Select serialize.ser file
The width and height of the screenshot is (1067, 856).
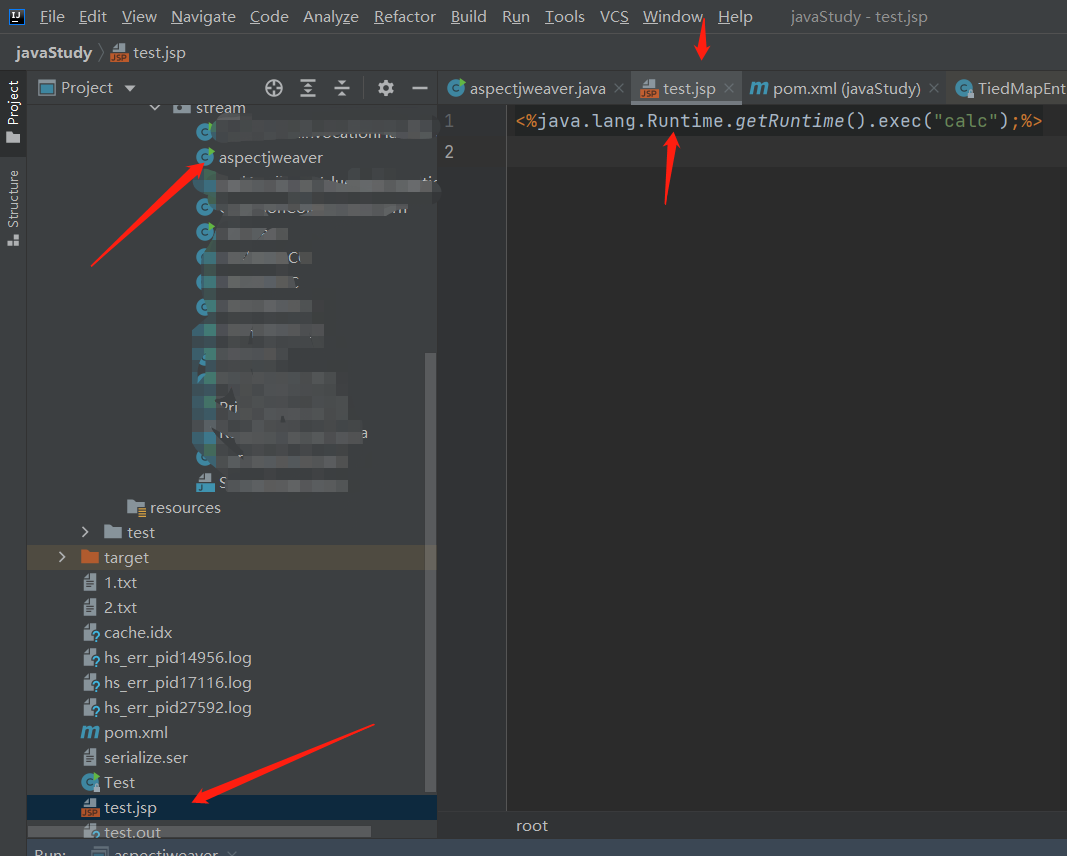146,757
